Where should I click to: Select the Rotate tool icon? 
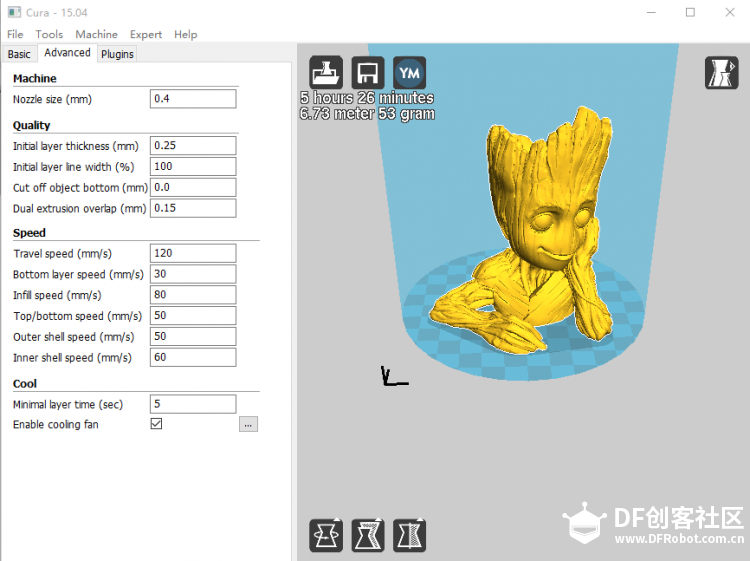click(x=326, y=535)
